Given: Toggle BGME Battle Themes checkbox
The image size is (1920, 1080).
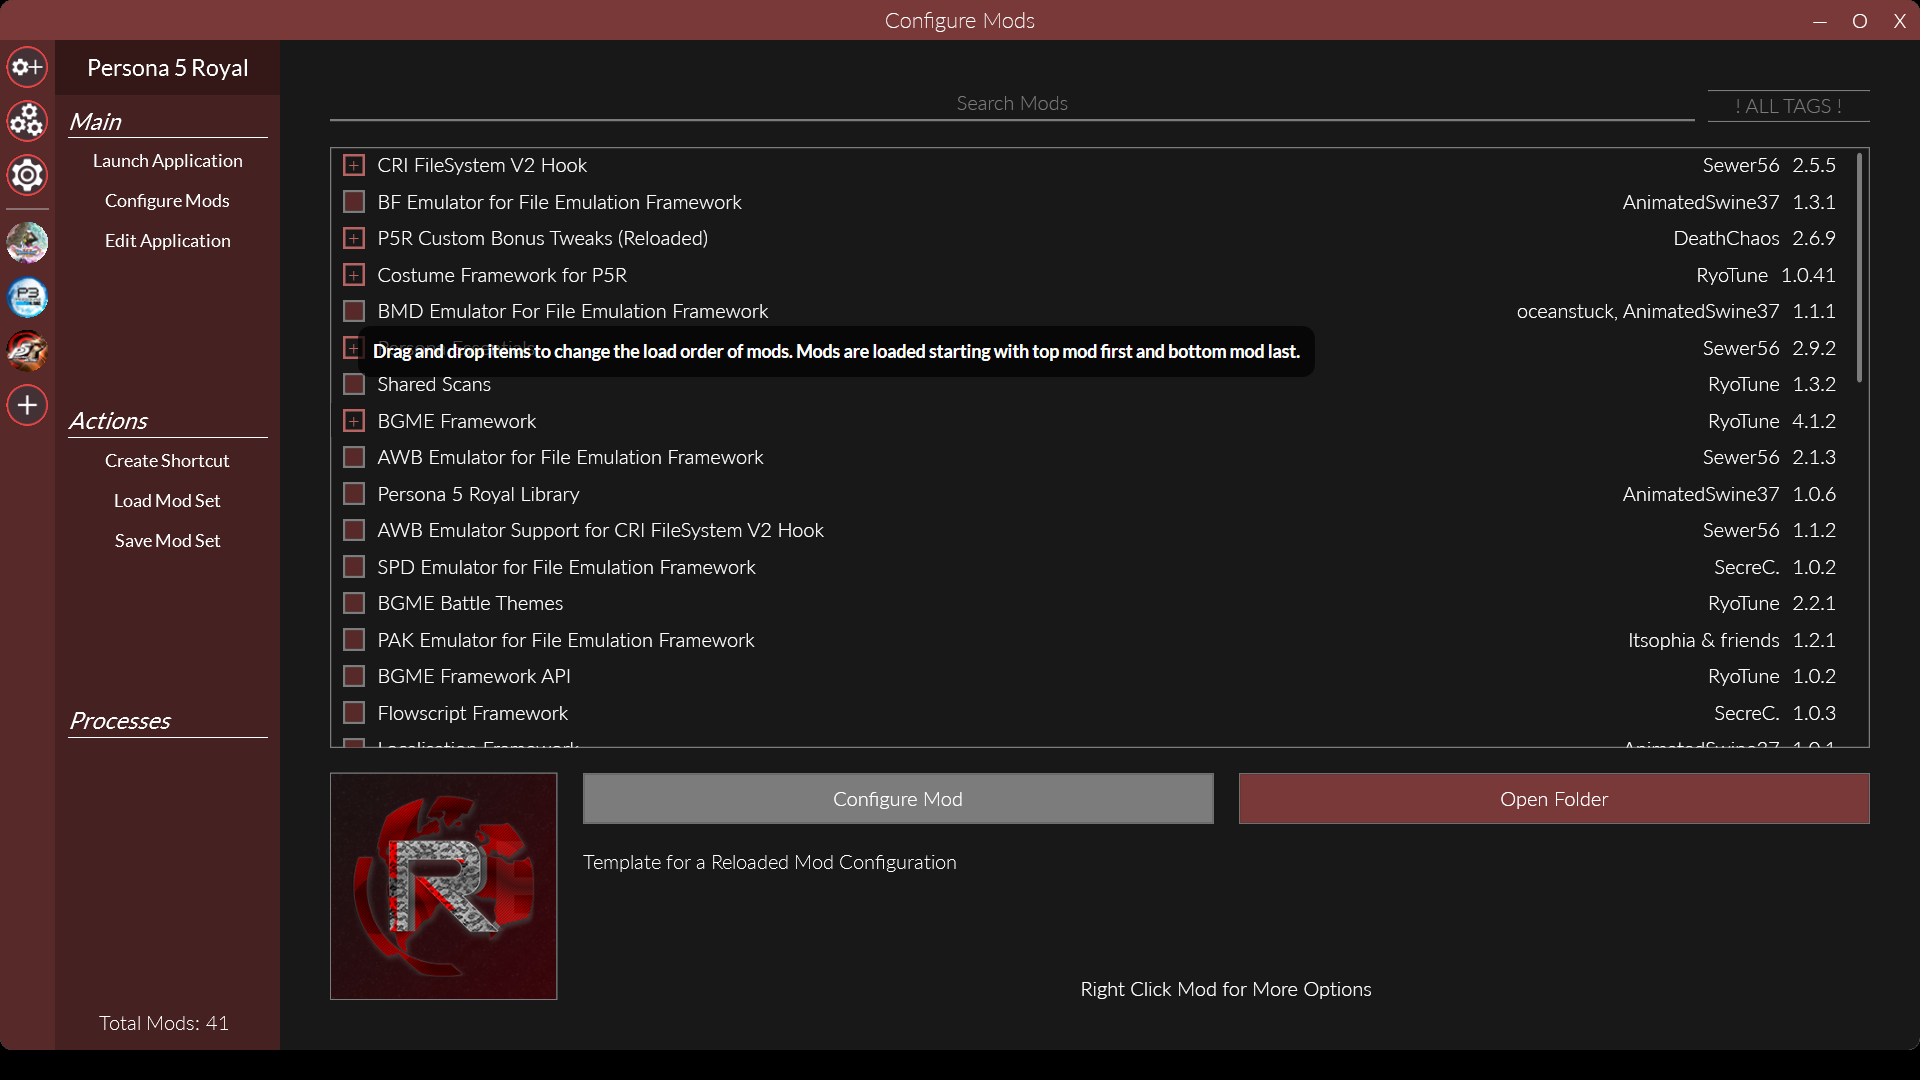Looking at the screenshot, I should pos(354,603).
